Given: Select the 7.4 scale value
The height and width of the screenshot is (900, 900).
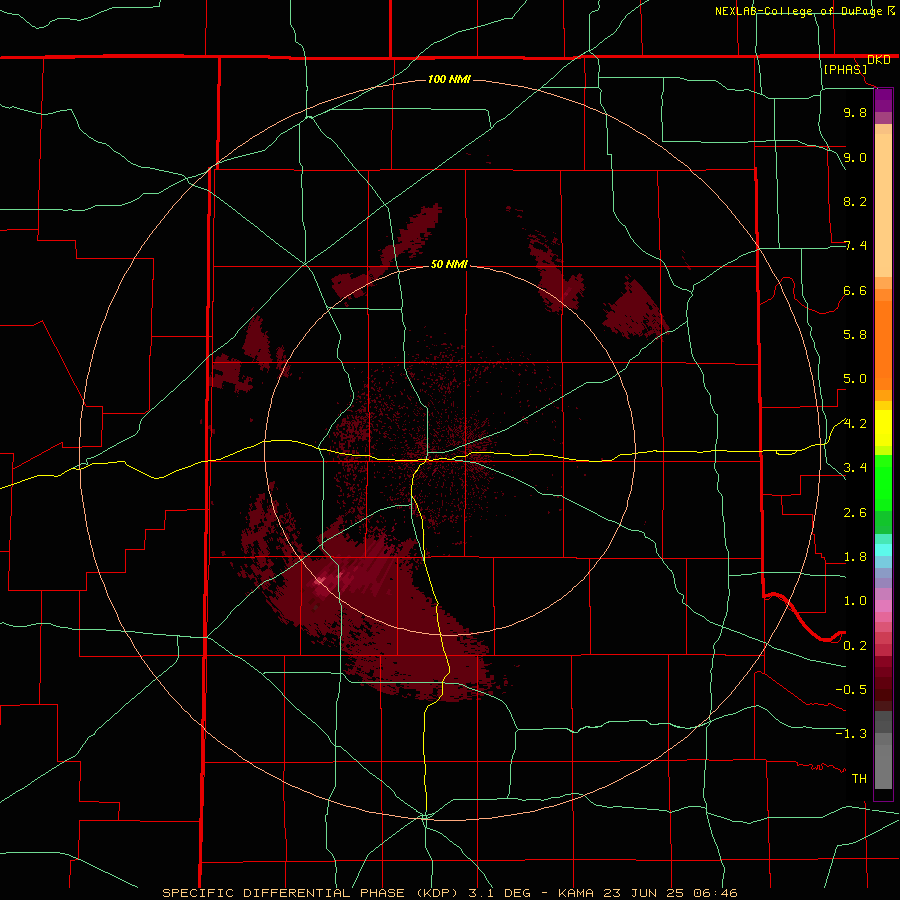Looking at the screenshot, I should (855, 246).
